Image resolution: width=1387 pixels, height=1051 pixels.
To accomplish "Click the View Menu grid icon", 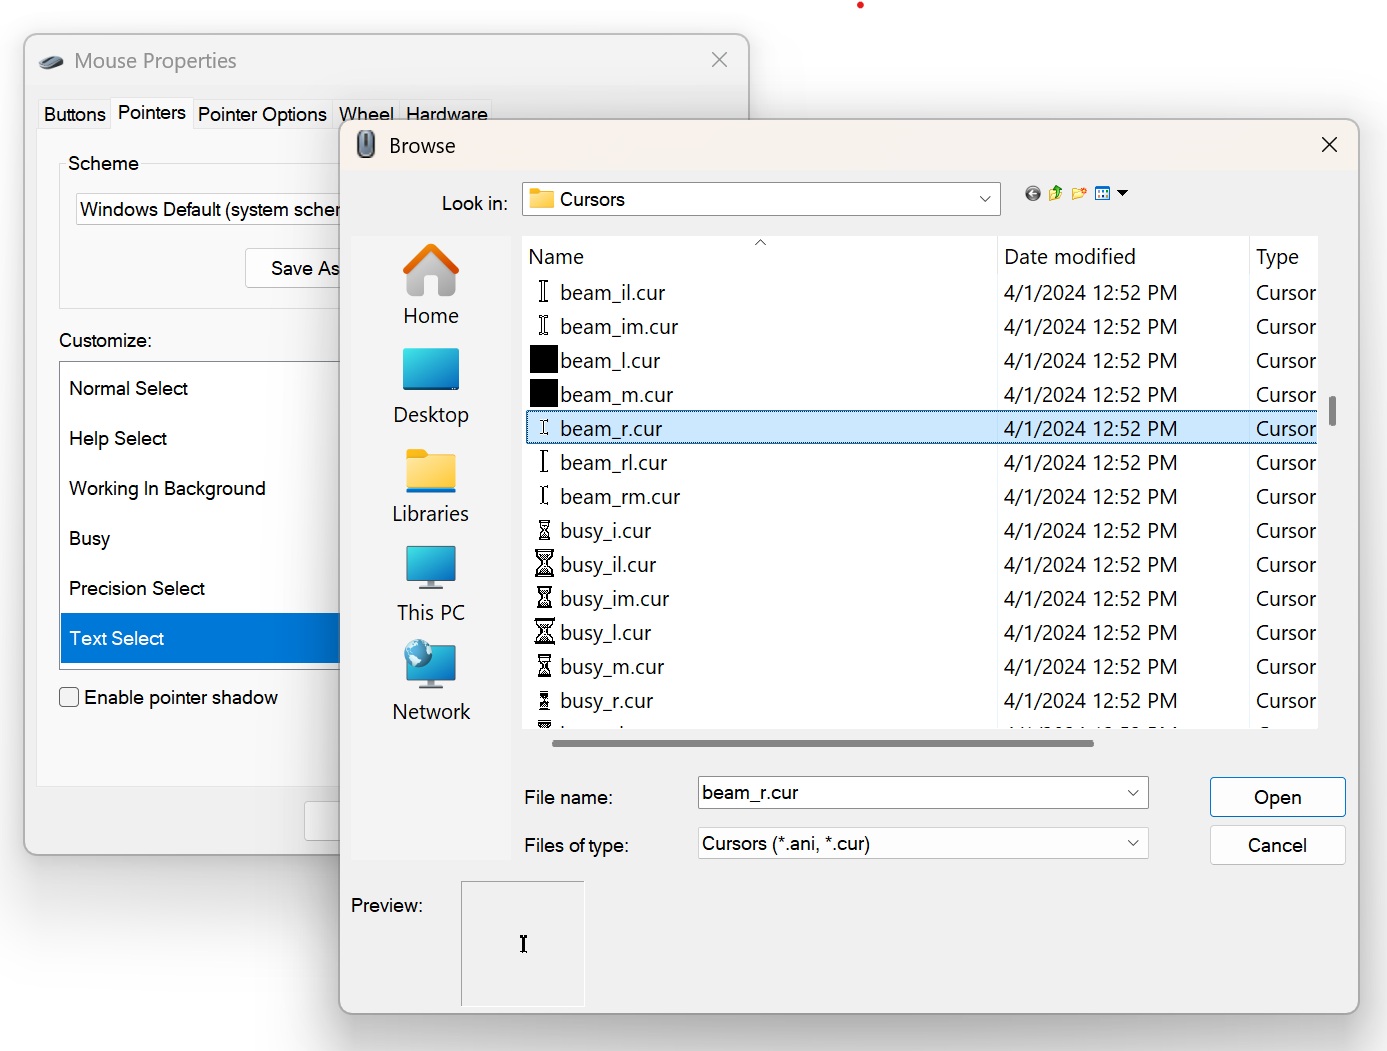I will click(1103, 193).
